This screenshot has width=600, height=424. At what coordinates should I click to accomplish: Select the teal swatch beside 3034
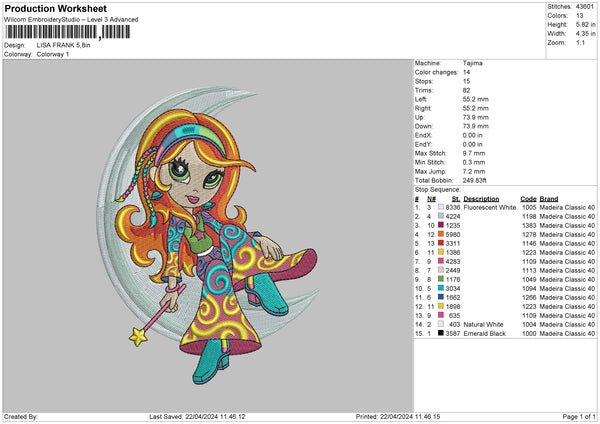441,288
